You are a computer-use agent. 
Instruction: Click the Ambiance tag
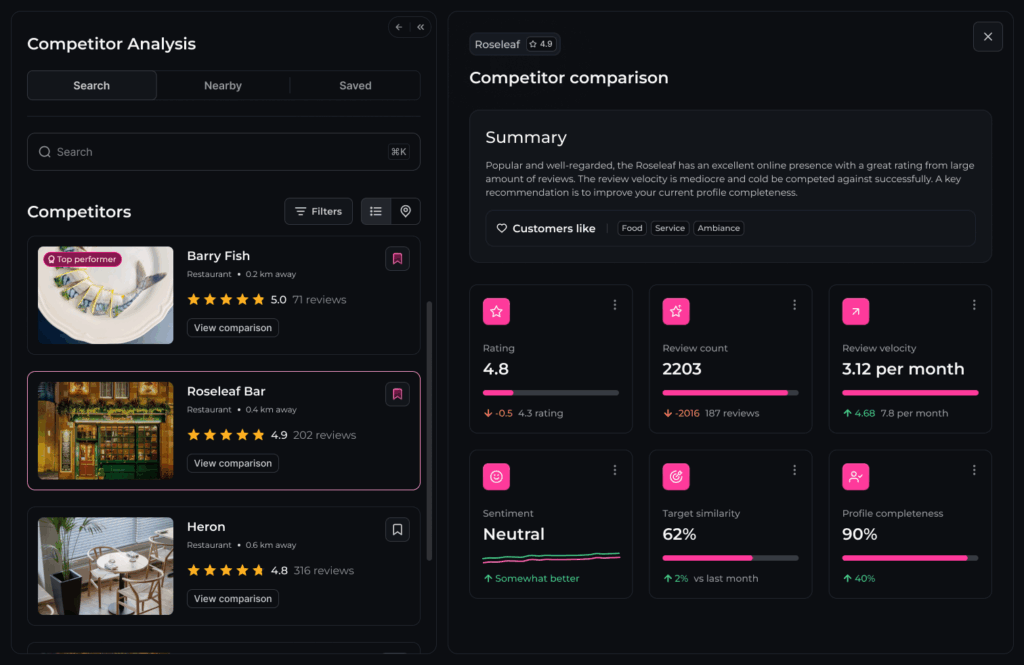point(718,229)
